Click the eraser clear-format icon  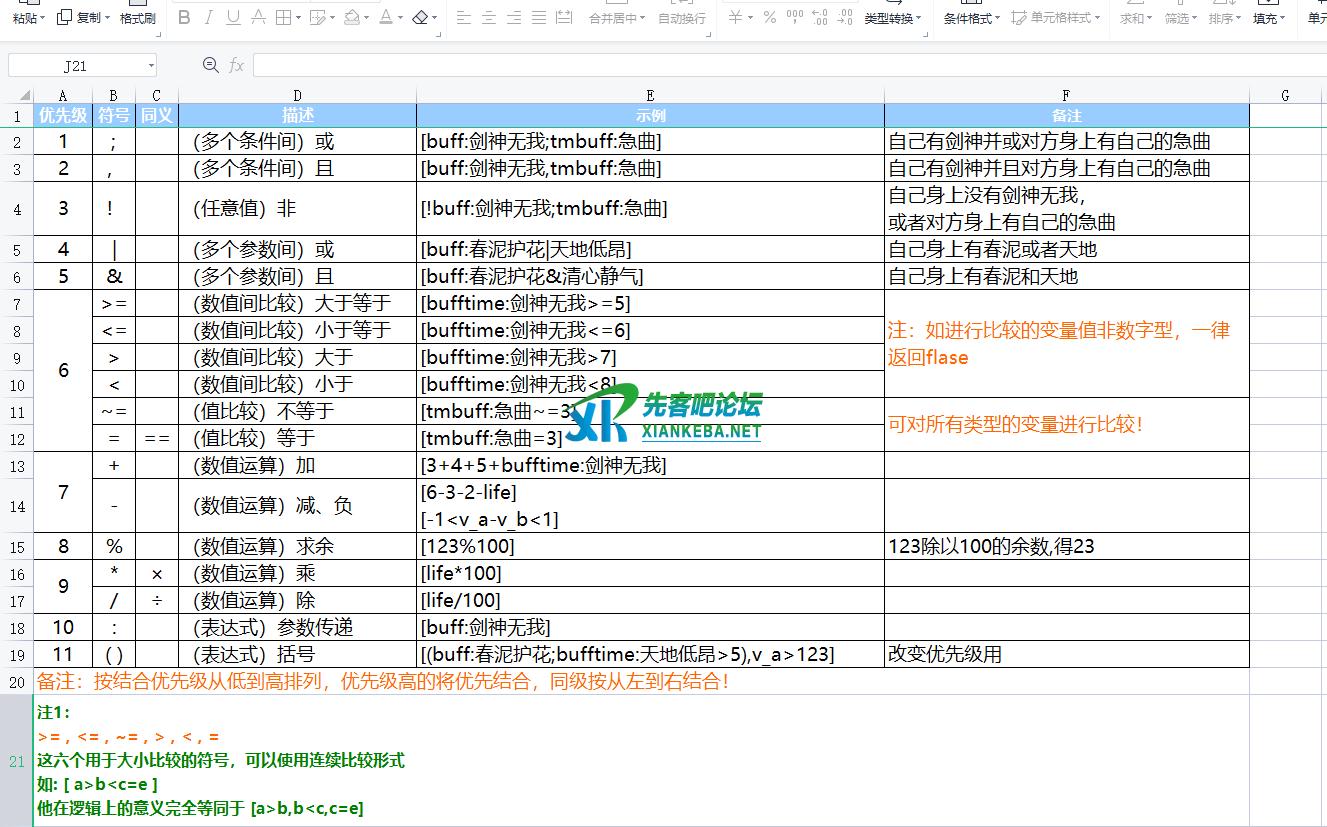419,17
